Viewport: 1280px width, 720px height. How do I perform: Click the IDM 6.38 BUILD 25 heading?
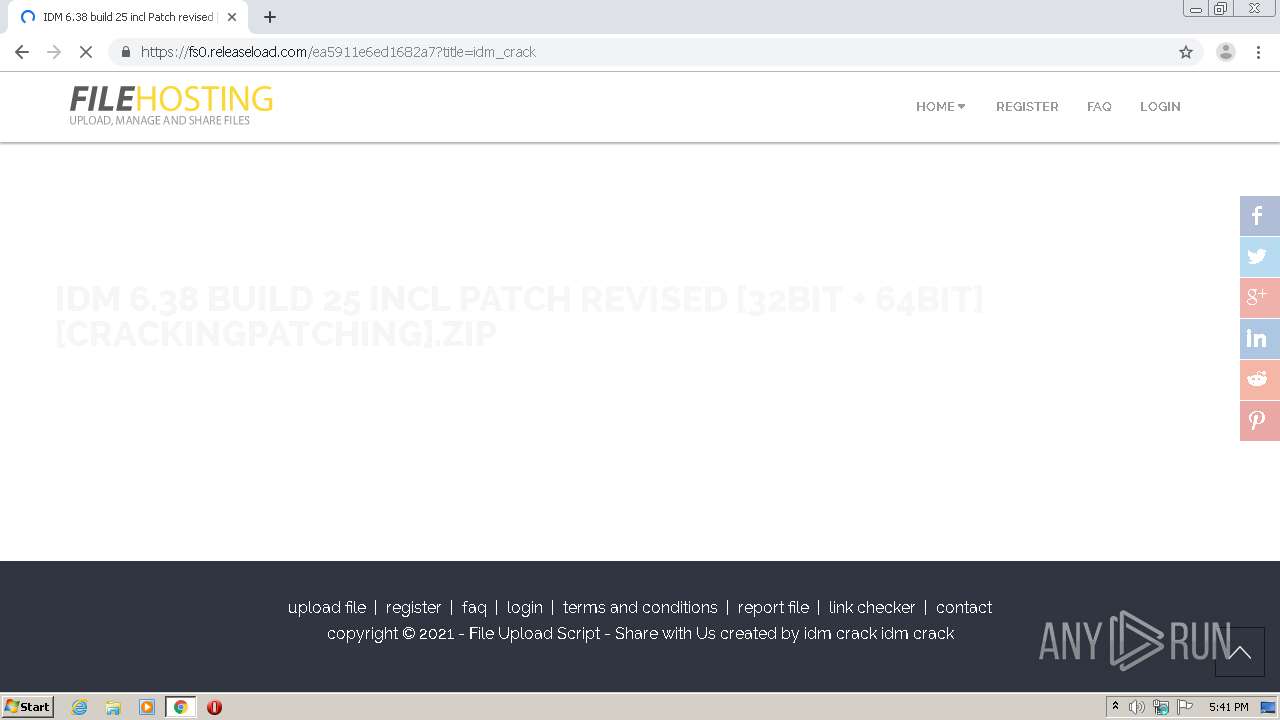(519, 316)
